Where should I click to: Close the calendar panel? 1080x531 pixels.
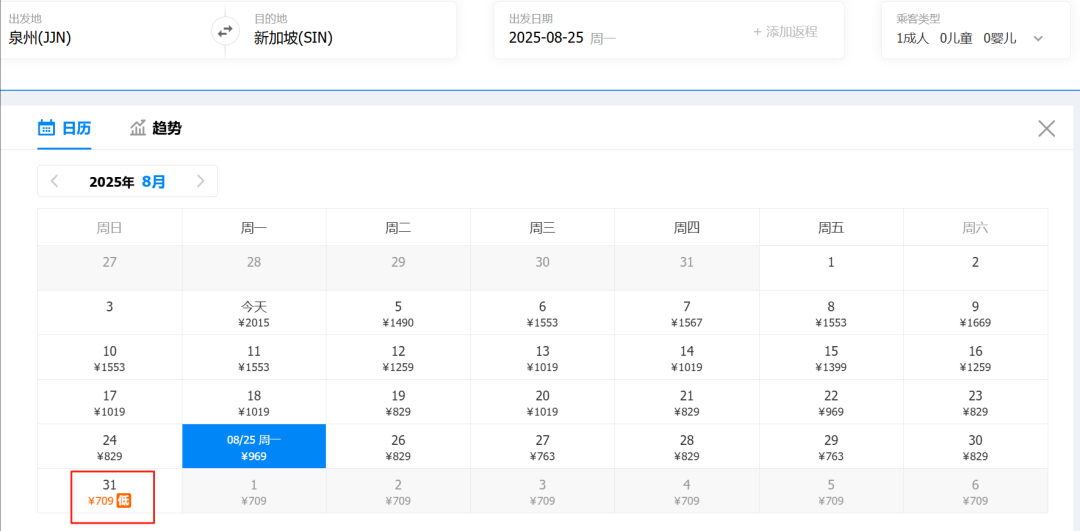click(1046, 128)
